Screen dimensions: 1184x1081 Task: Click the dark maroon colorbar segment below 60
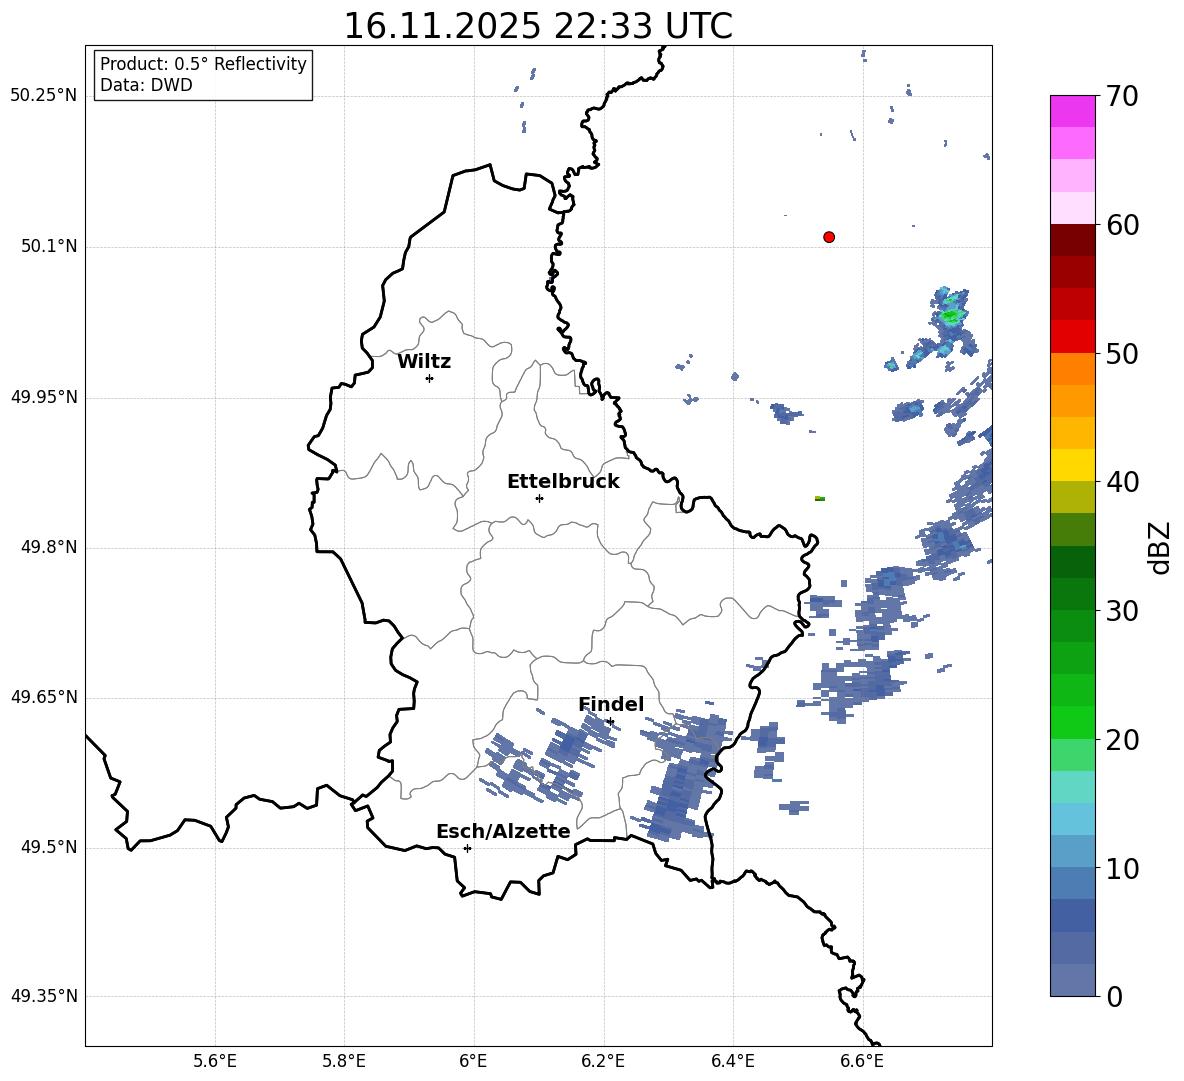click(x=1072, y=240)
